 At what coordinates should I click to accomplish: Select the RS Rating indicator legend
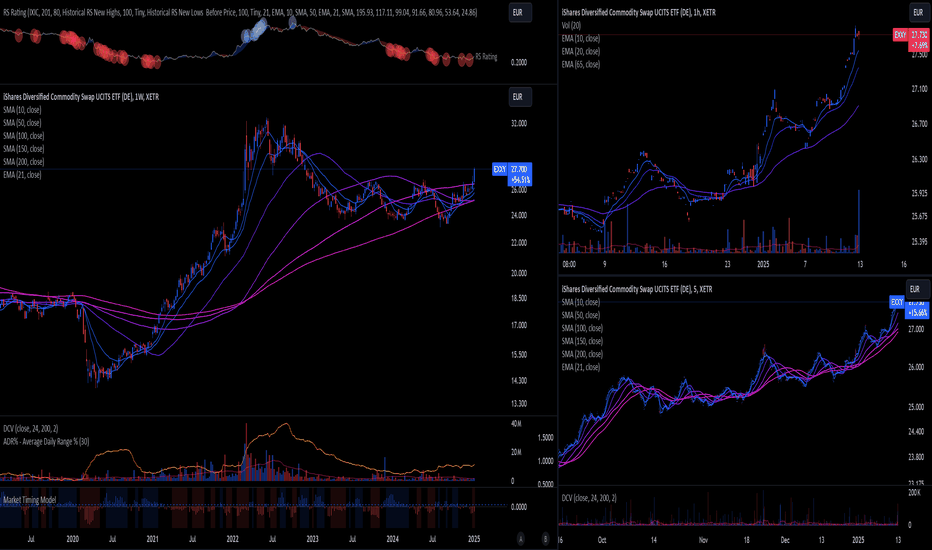coord(239,12)
